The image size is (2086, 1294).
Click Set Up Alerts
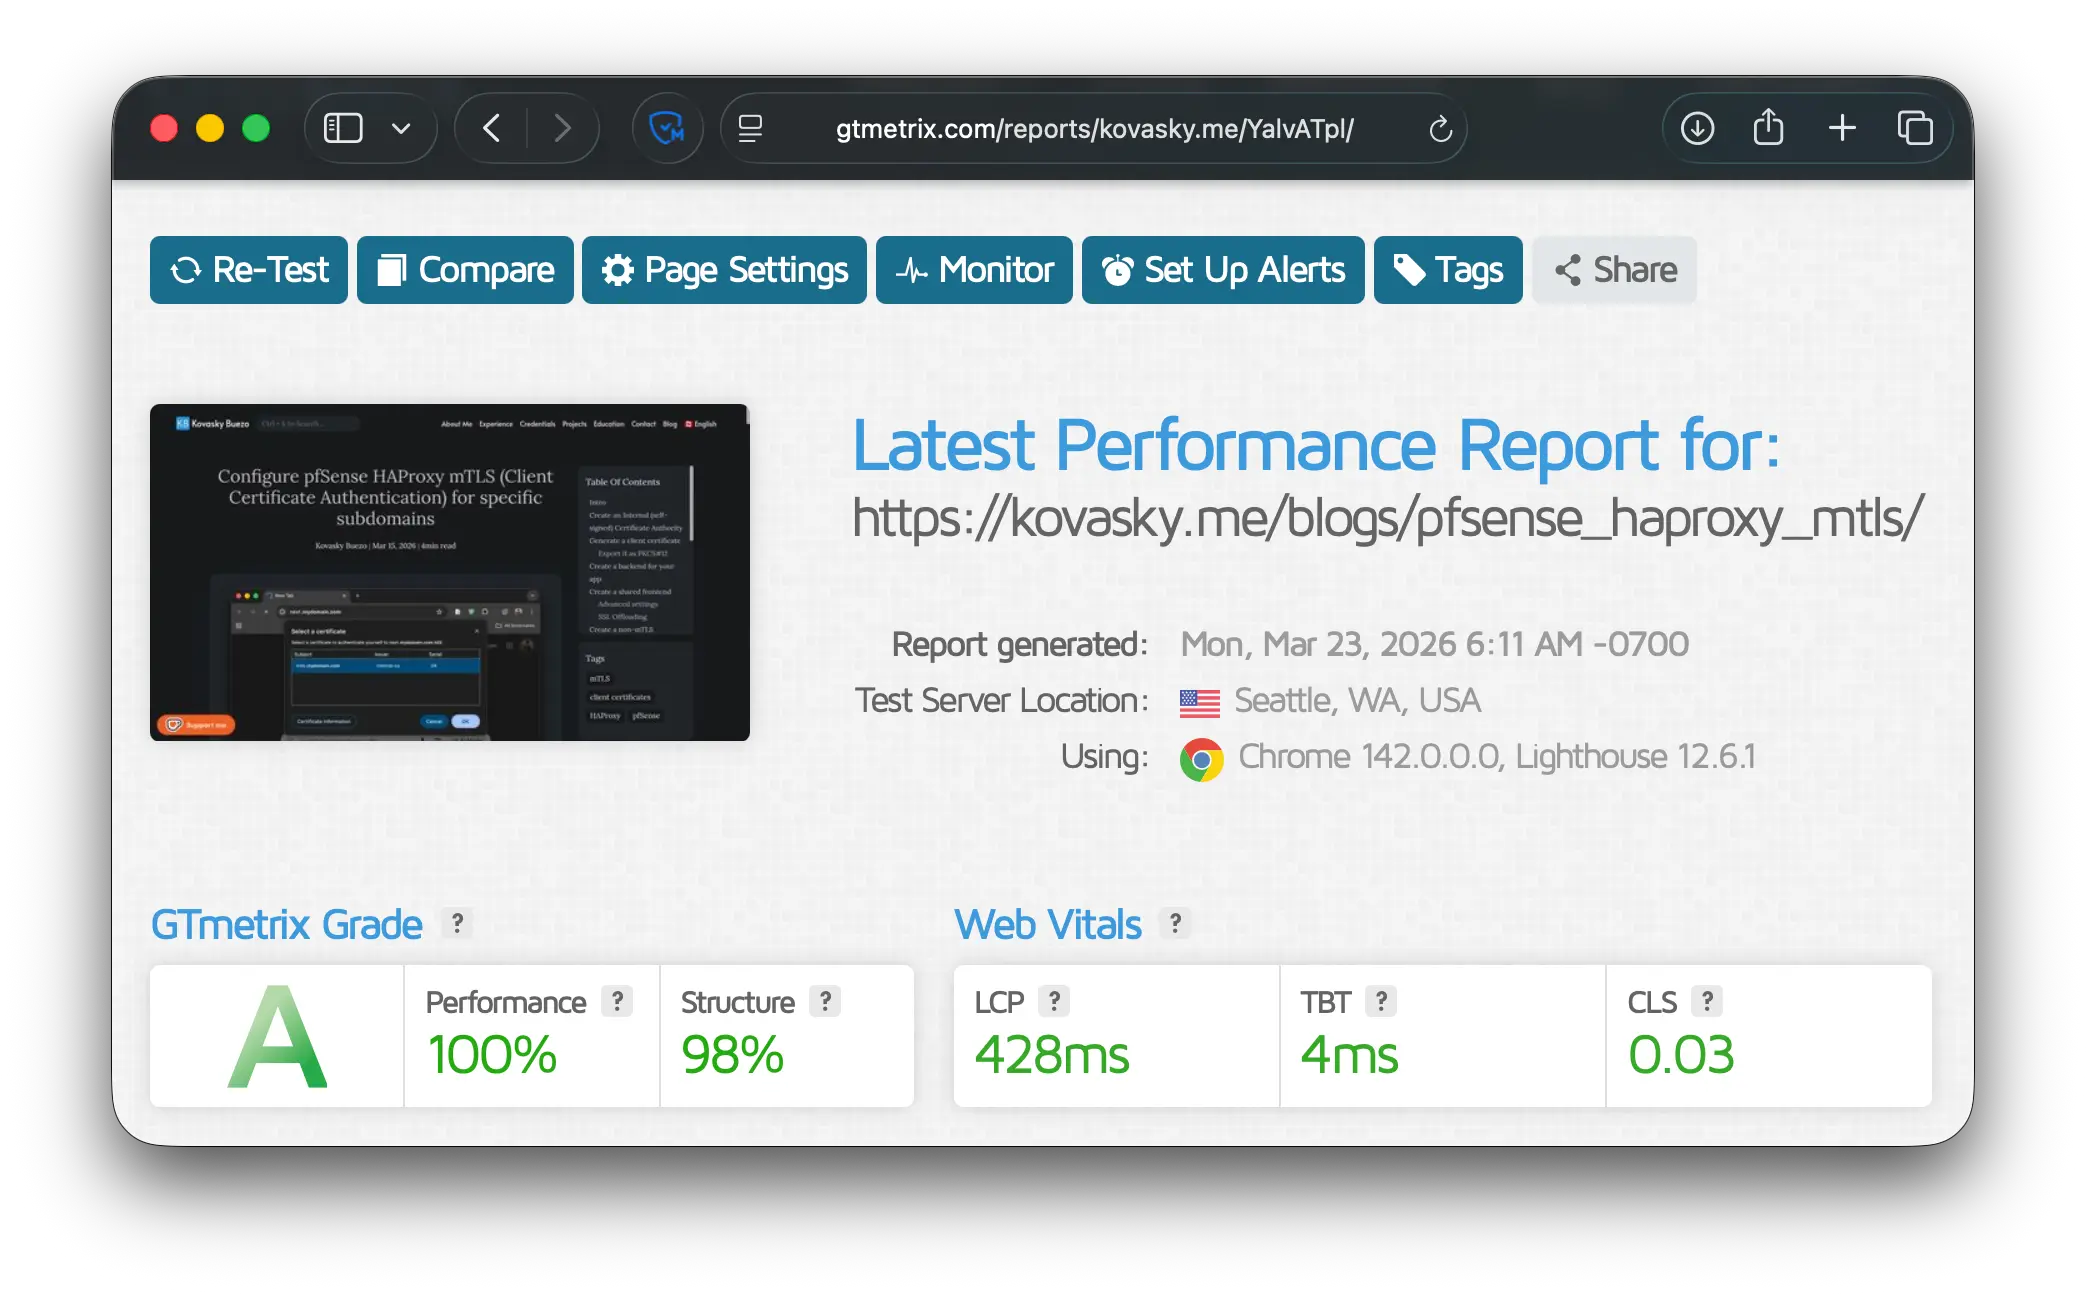(1223, 270)
